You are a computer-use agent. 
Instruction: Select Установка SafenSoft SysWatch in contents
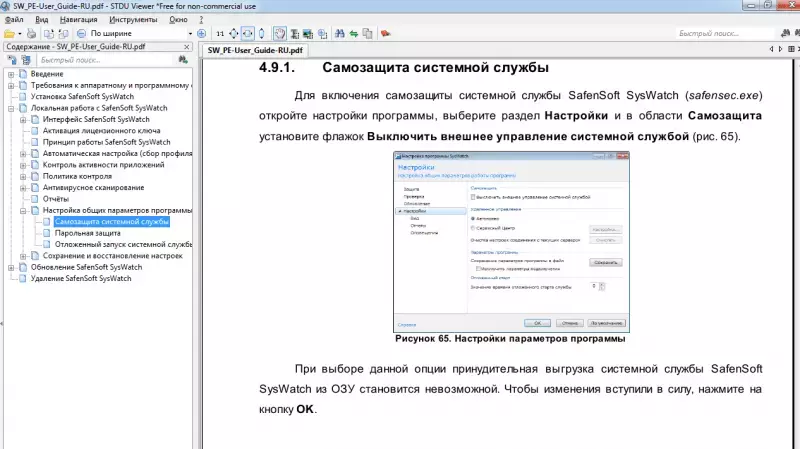[82, 96]
